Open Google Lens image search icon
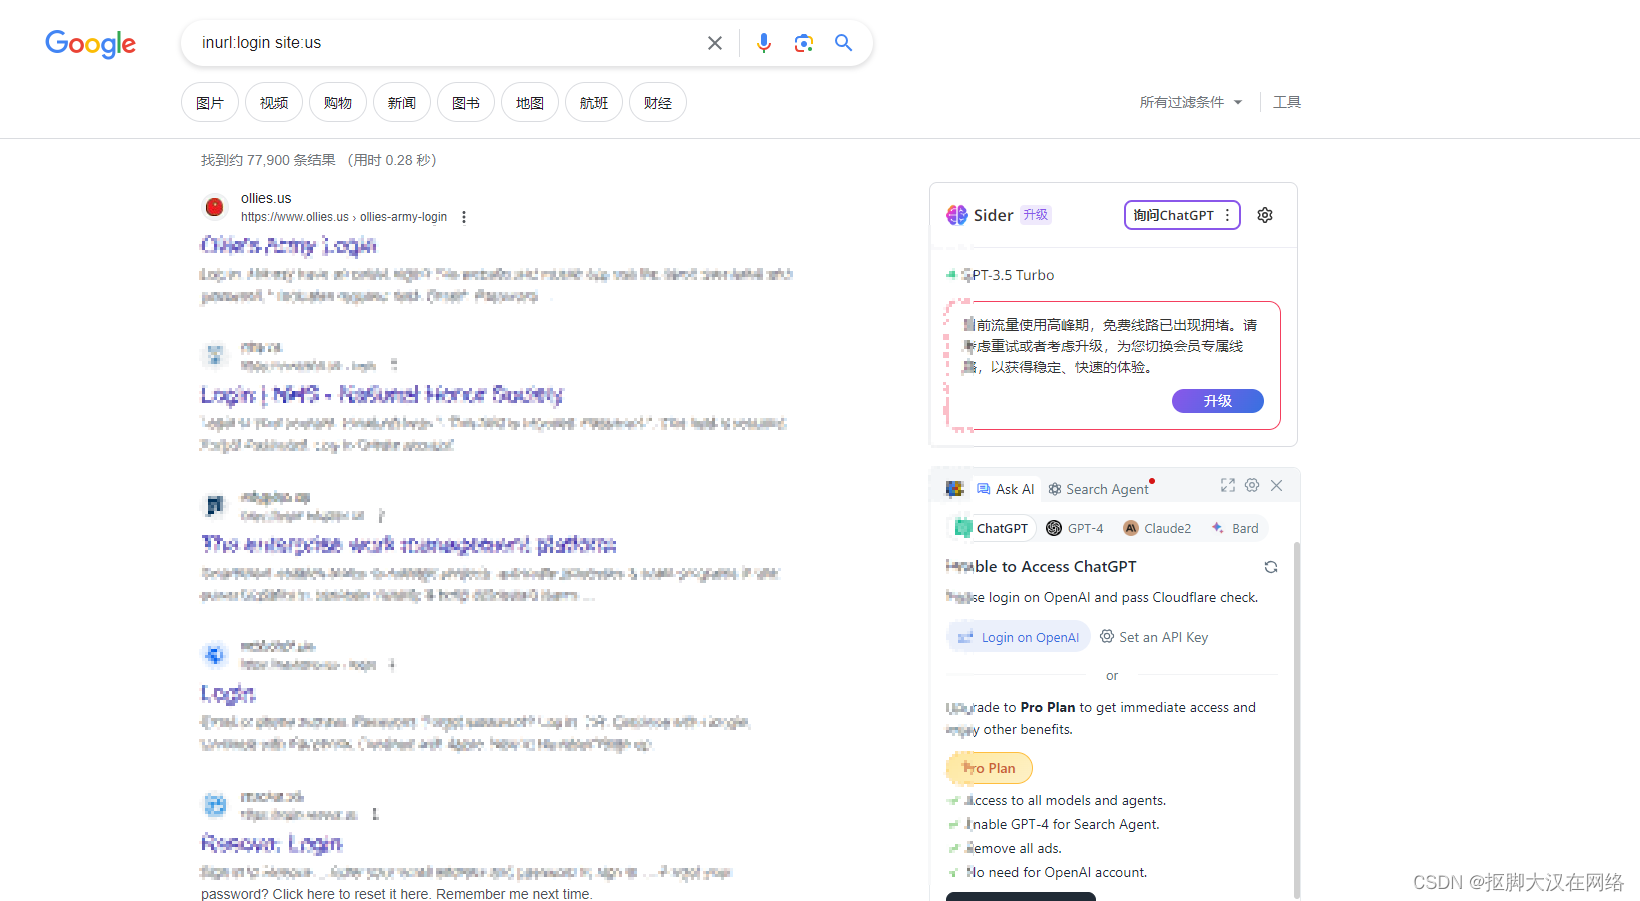Viewport: 1640px width, 901px height. click(804, 43)
